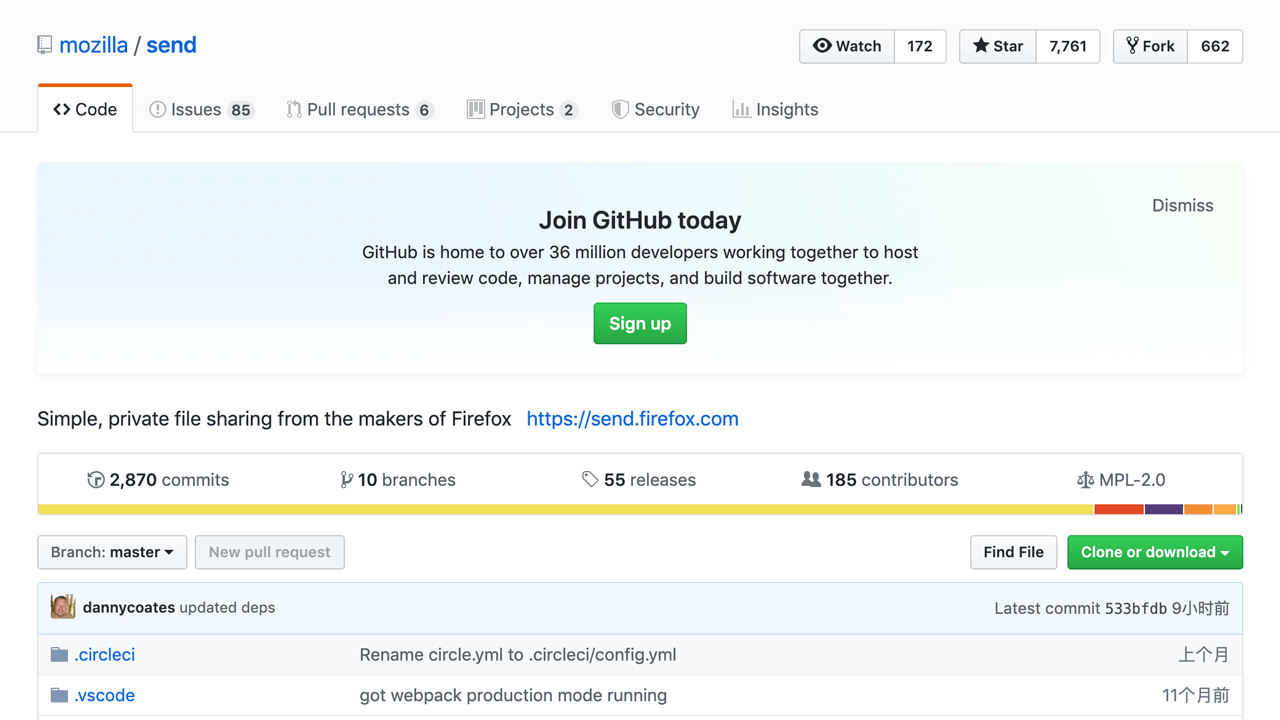Open the Branch: master dropdown
The image size is (1280, 720).
pos(112,552)
